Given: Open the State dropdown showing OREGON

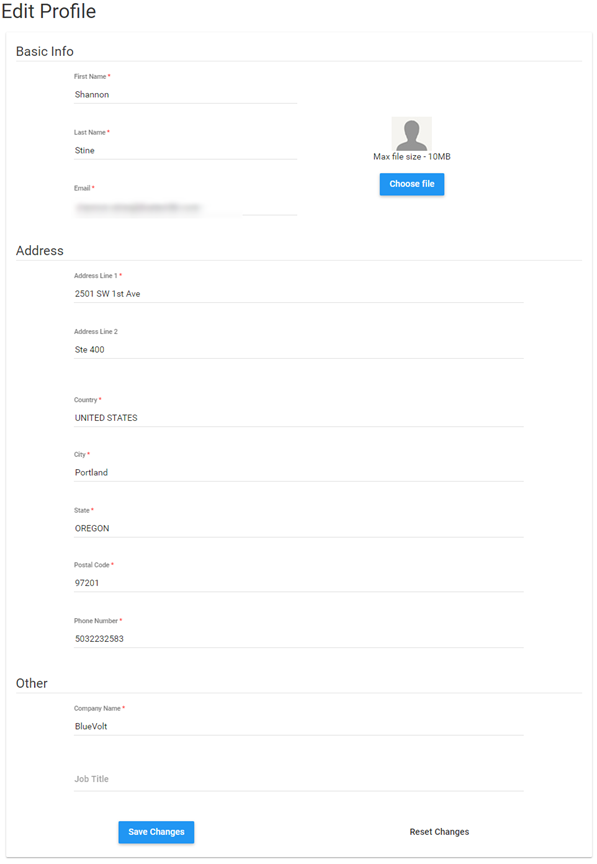Looking at the screenshot, I should [x=299, y=528].
